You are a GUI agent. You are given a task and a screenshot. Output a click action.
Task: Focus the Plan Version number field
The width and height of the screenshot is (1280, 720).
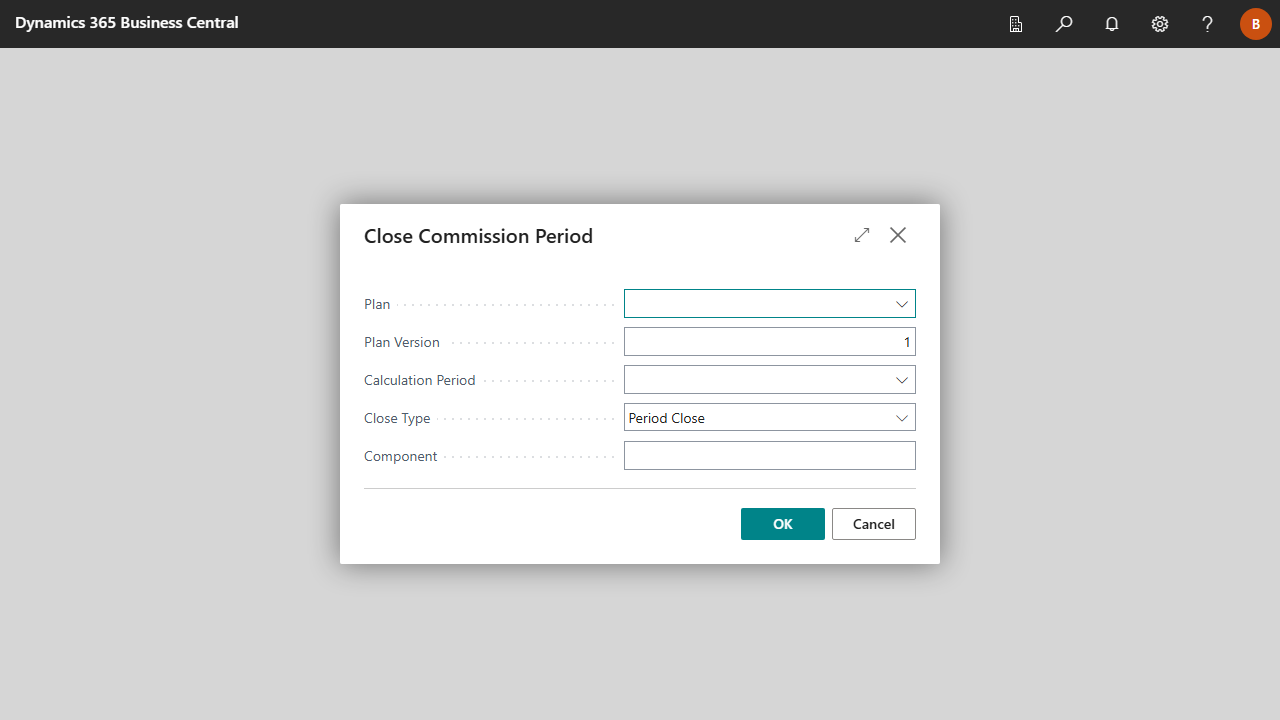point(770,342)
